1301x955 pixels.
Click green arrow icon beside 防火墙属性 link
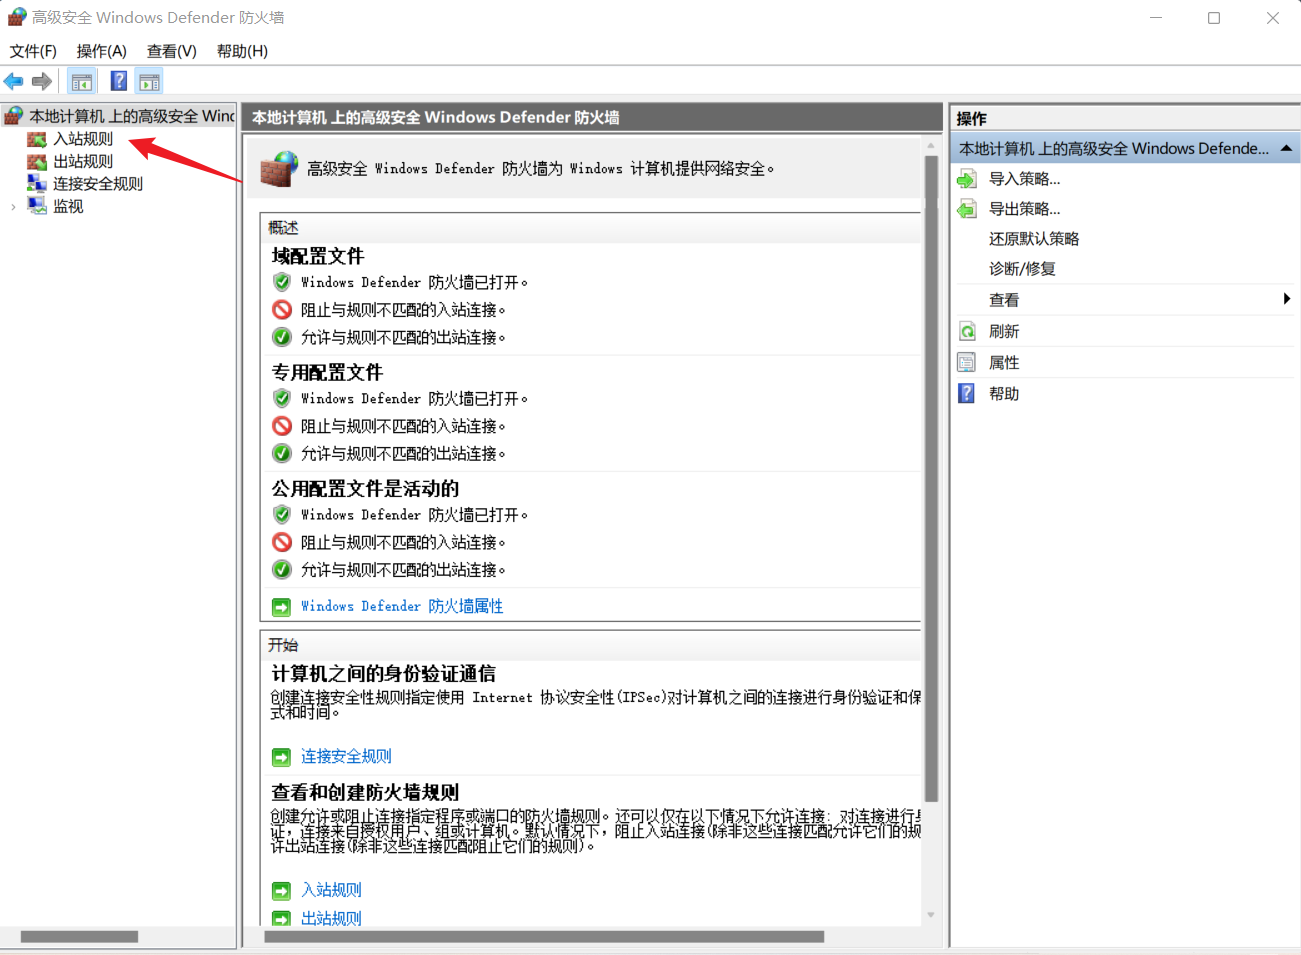click(x=282, y=607)
